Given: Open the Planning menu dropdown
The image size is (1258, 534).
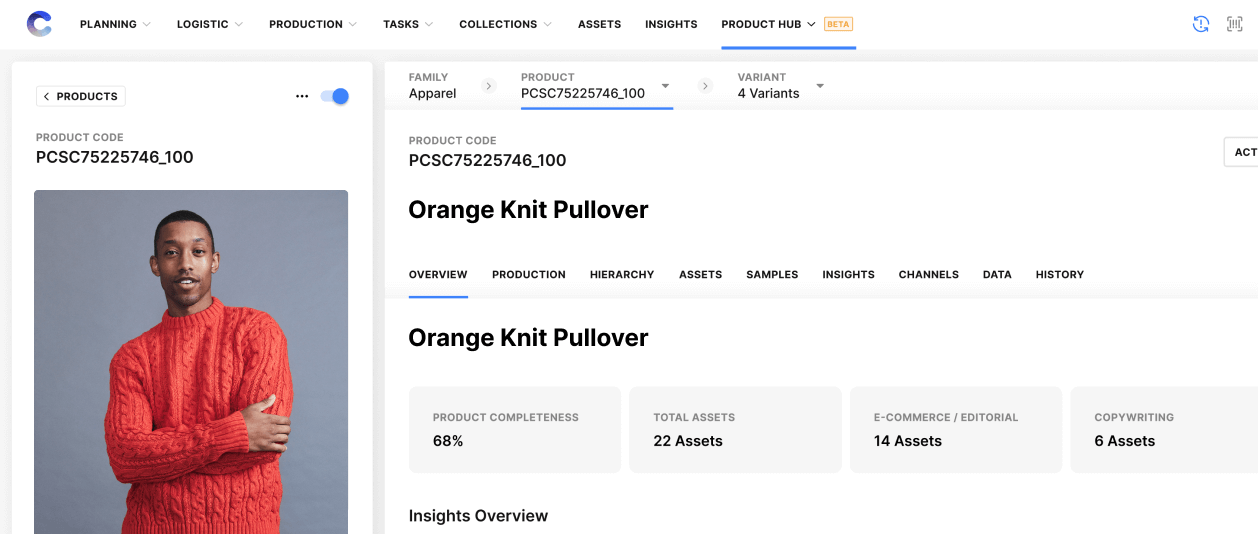Looking at the screenshot, I should pyautogui.click(x=115, y=24).
